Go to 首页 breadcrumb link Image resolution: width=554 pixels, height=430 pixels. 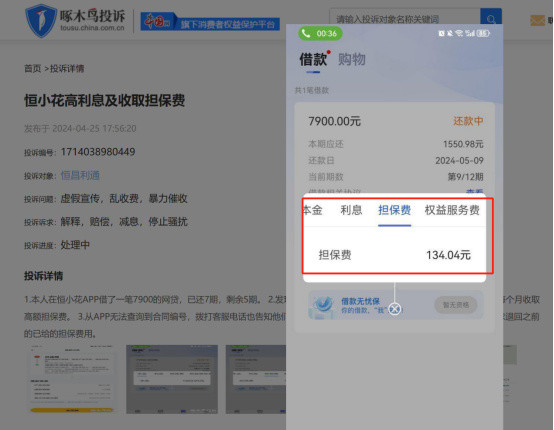point(33,68)
